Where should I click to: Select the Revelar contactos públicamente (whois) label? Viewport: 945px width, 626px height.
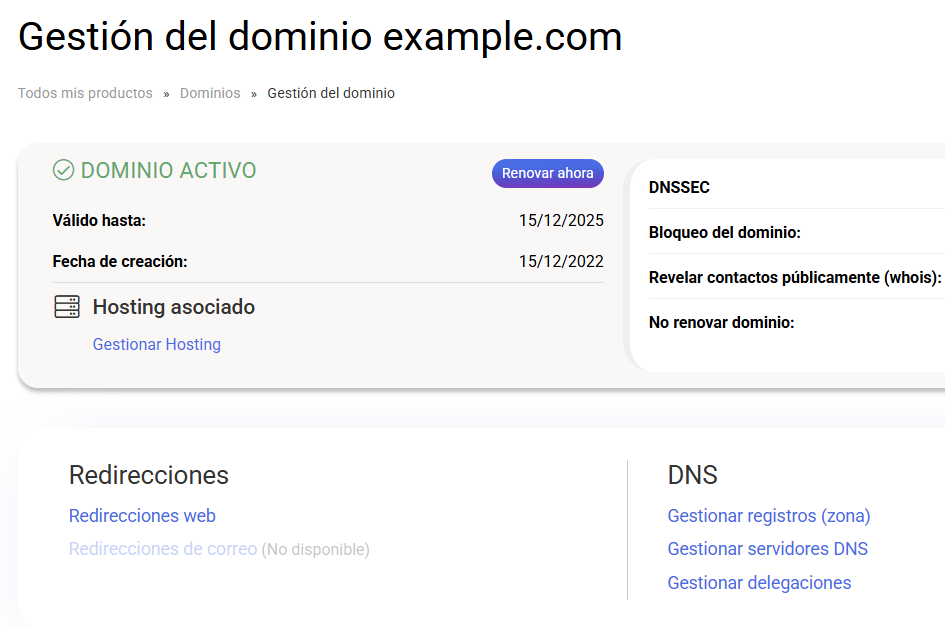795,278
